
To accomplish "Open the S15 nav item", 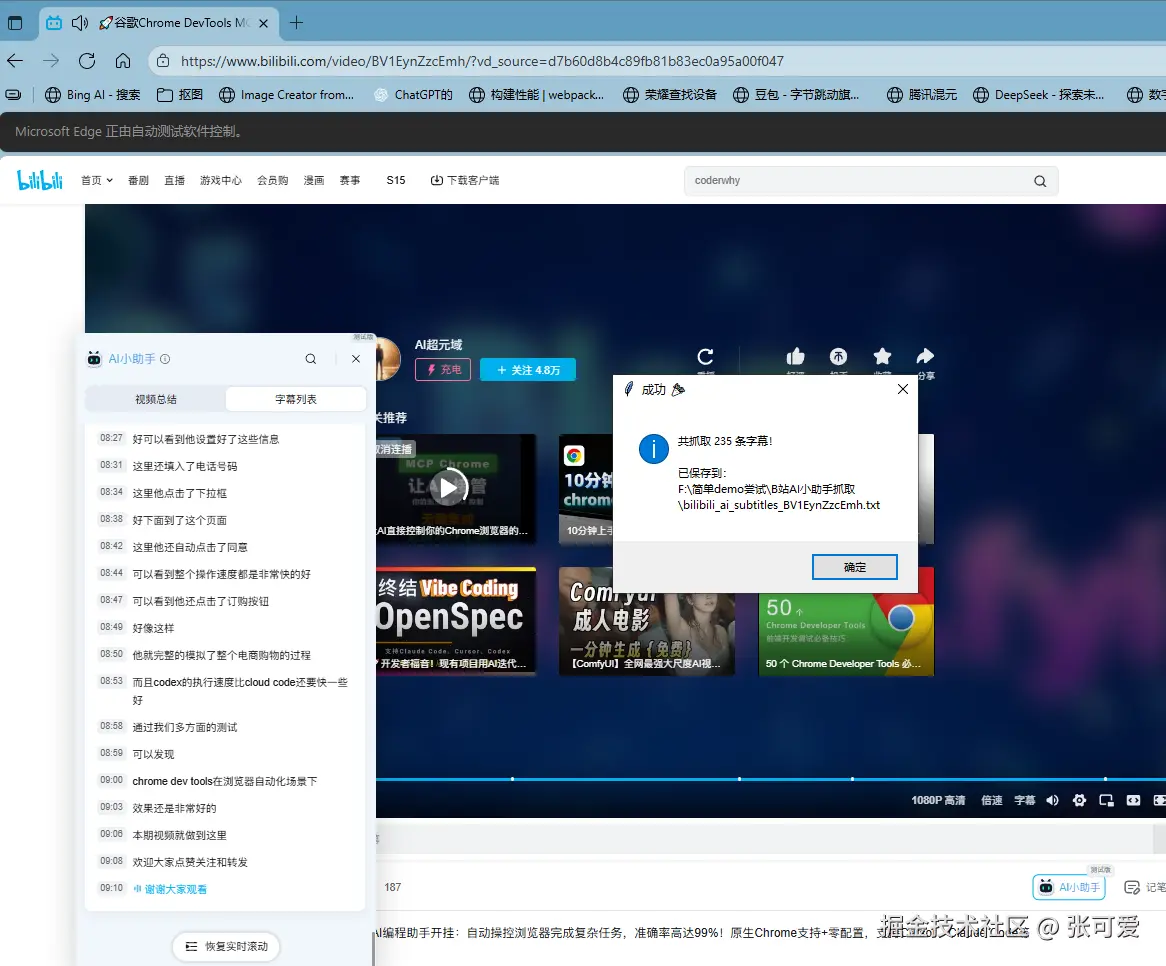I will click(396, 180).
